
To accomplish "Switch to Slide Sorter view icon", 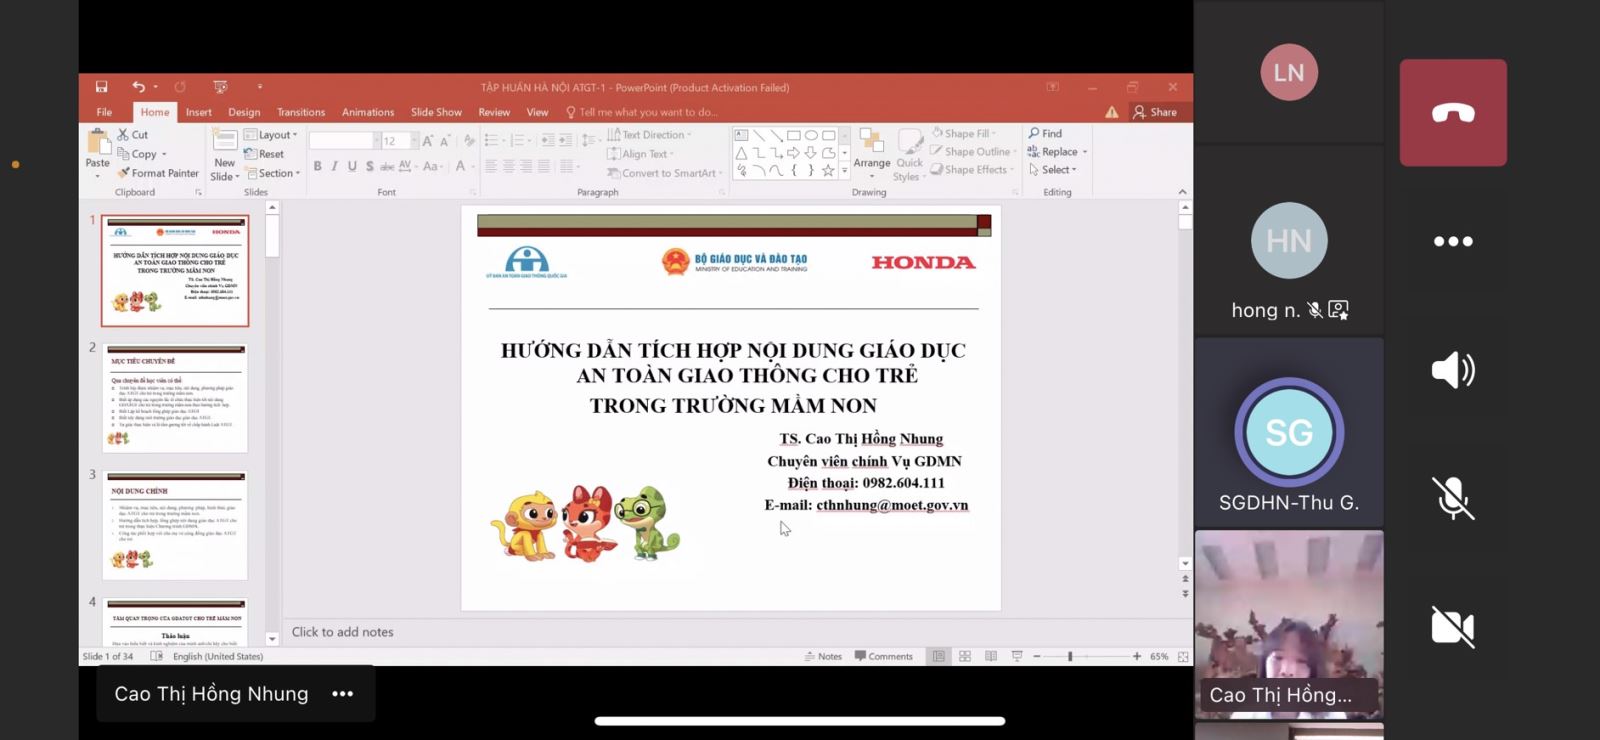I will point(965,657).
